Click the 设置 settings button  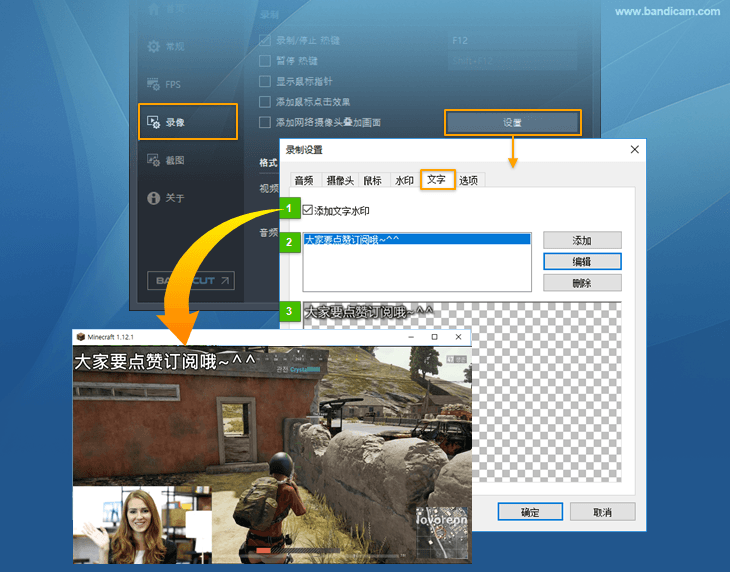click(x=513, y=122)
